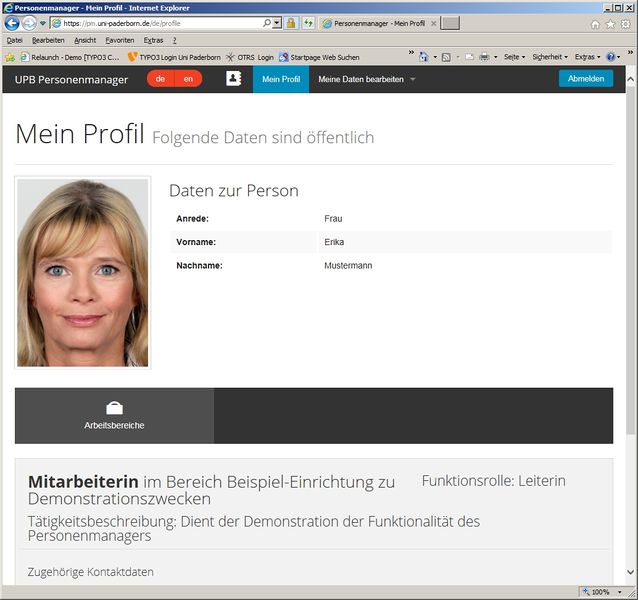Screen dimensions: 638x600
Task: Expand the printer options arrow
Action: tap(496, 57)
